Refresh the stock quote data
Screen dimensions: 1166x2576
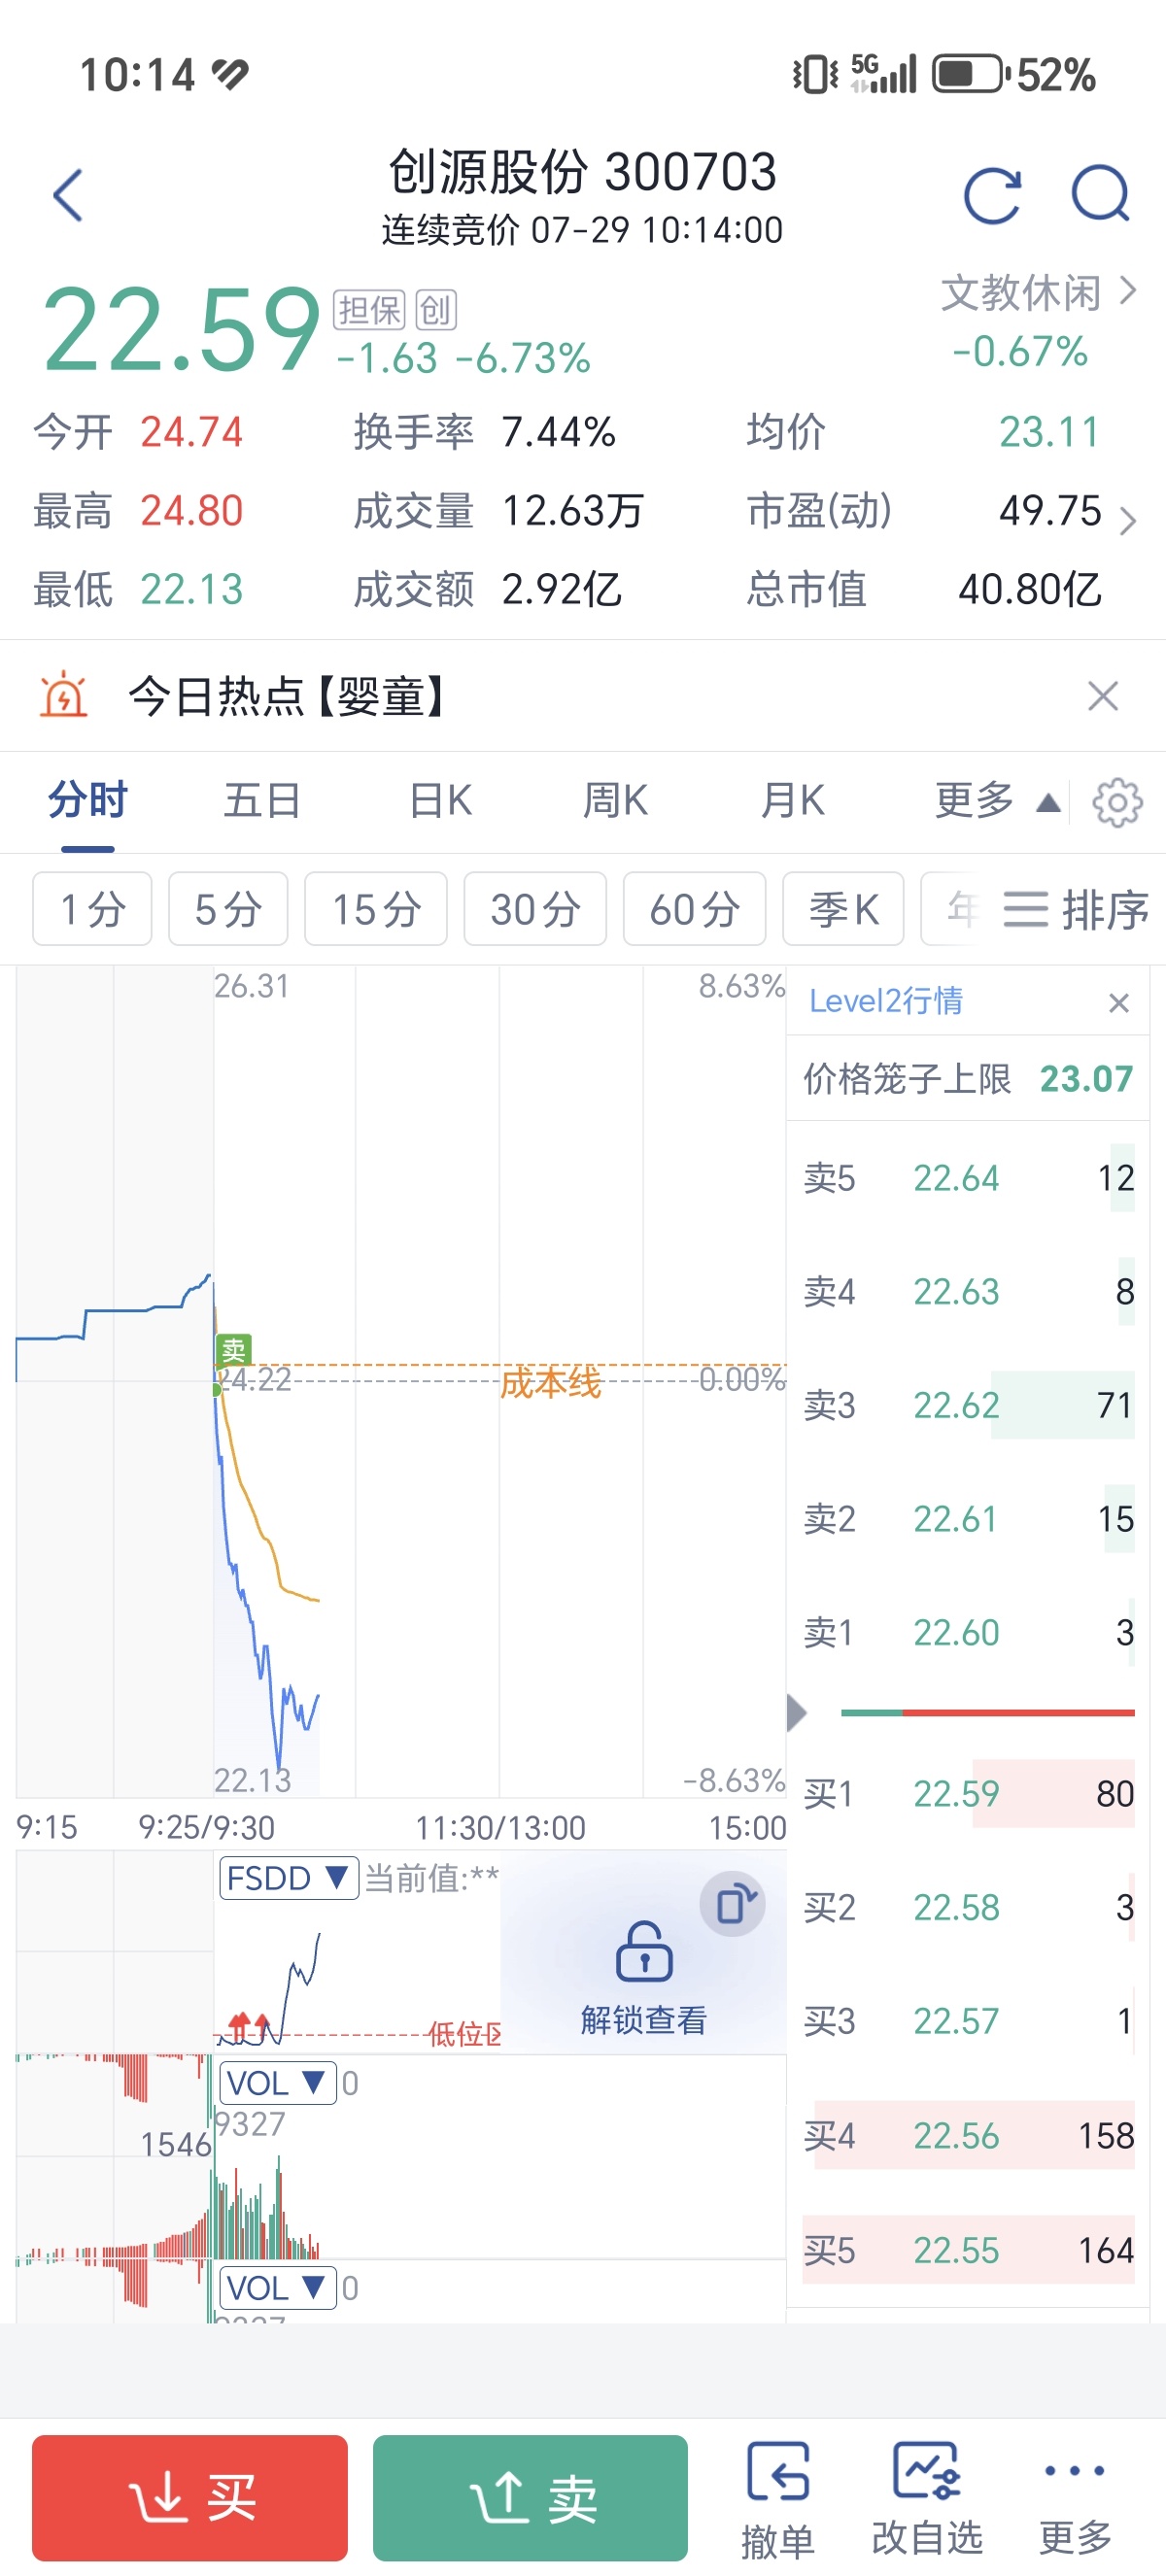(992, 195)
